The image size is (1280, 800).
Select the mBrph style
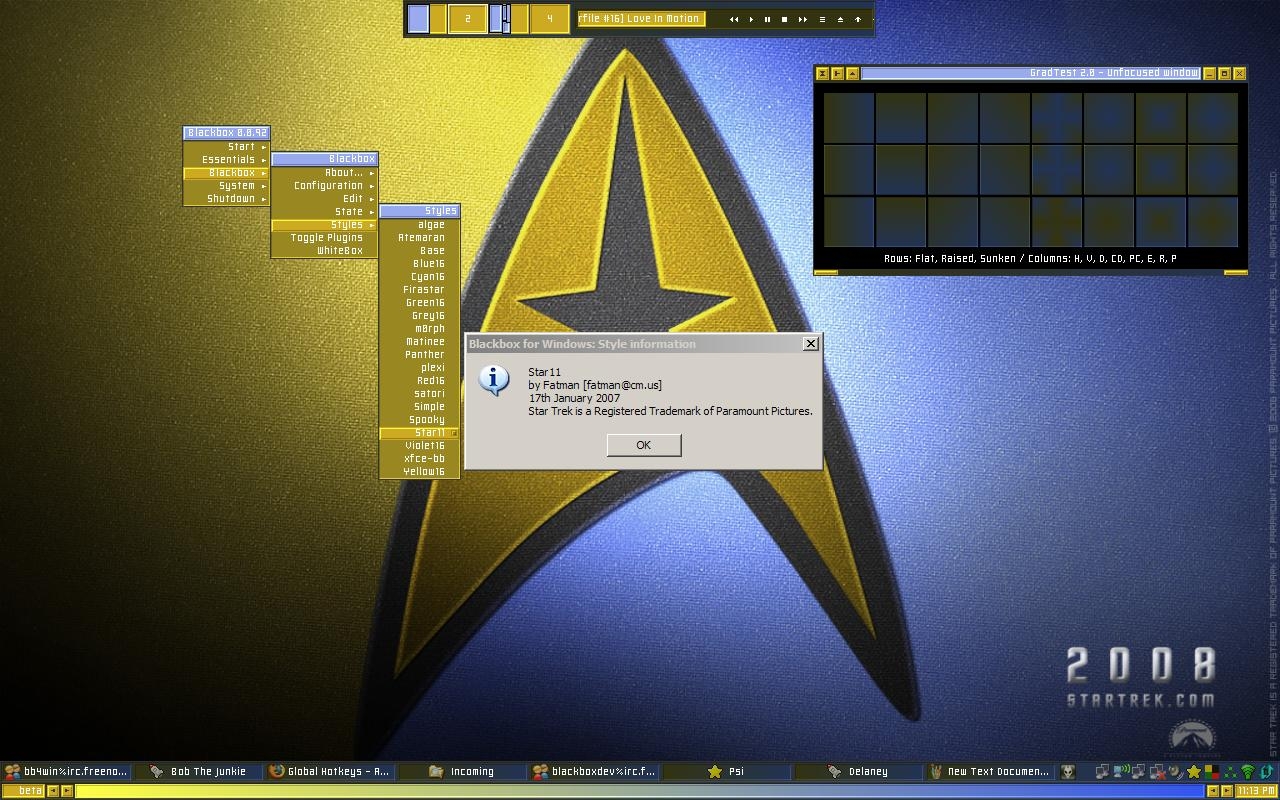(419, 329)
